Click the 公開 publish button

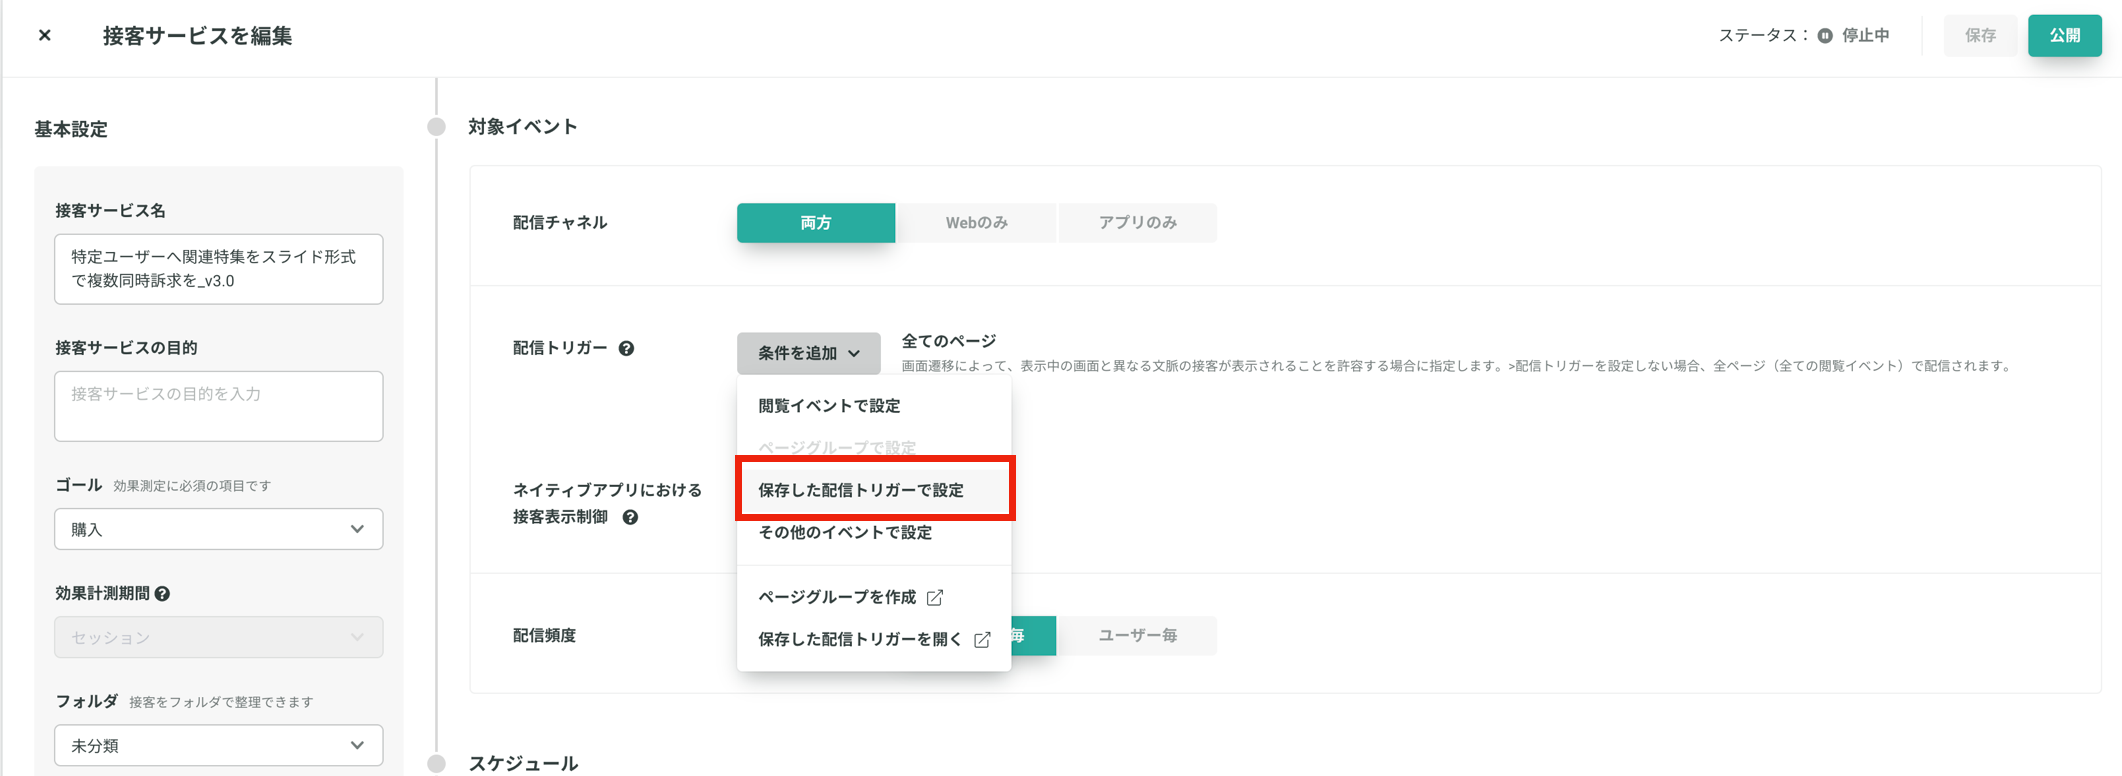click(x=2064, y=35)
